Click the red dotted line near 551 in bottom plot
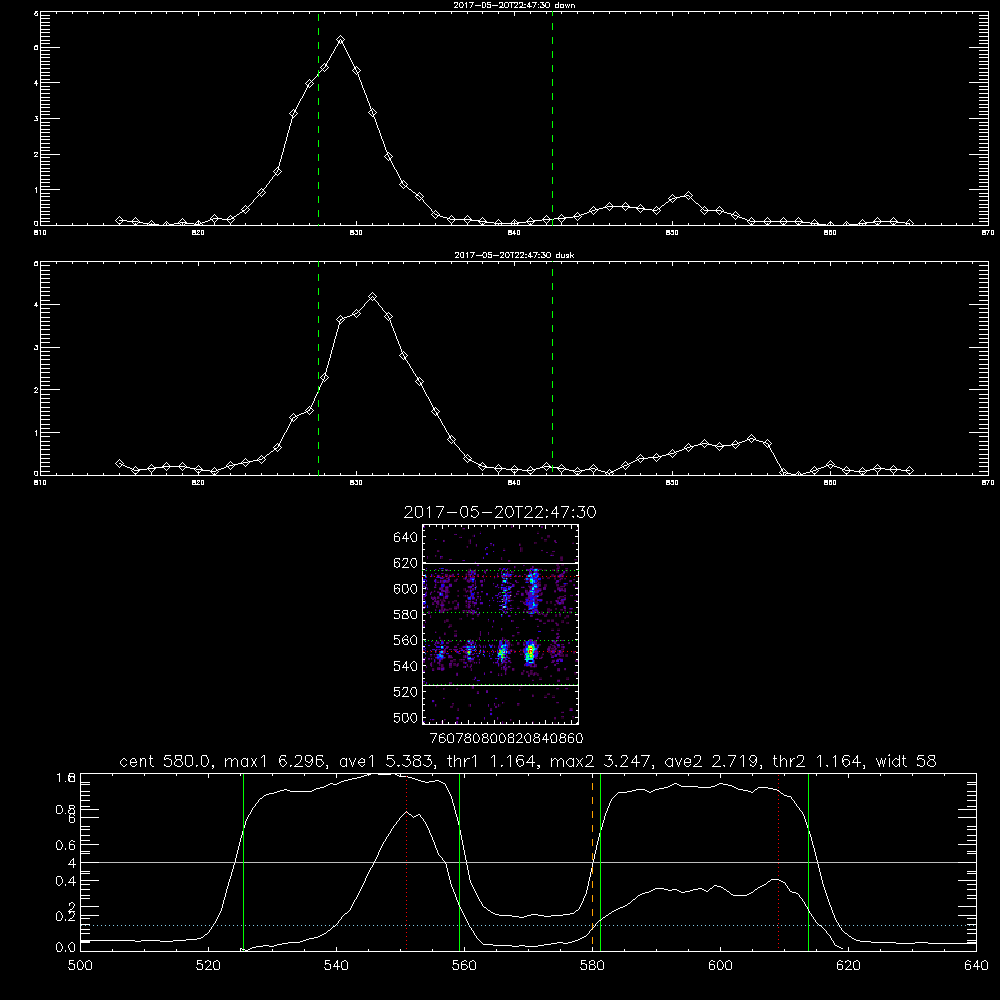The width and height of the screenshot is (1000, 1000). point(407,862)
